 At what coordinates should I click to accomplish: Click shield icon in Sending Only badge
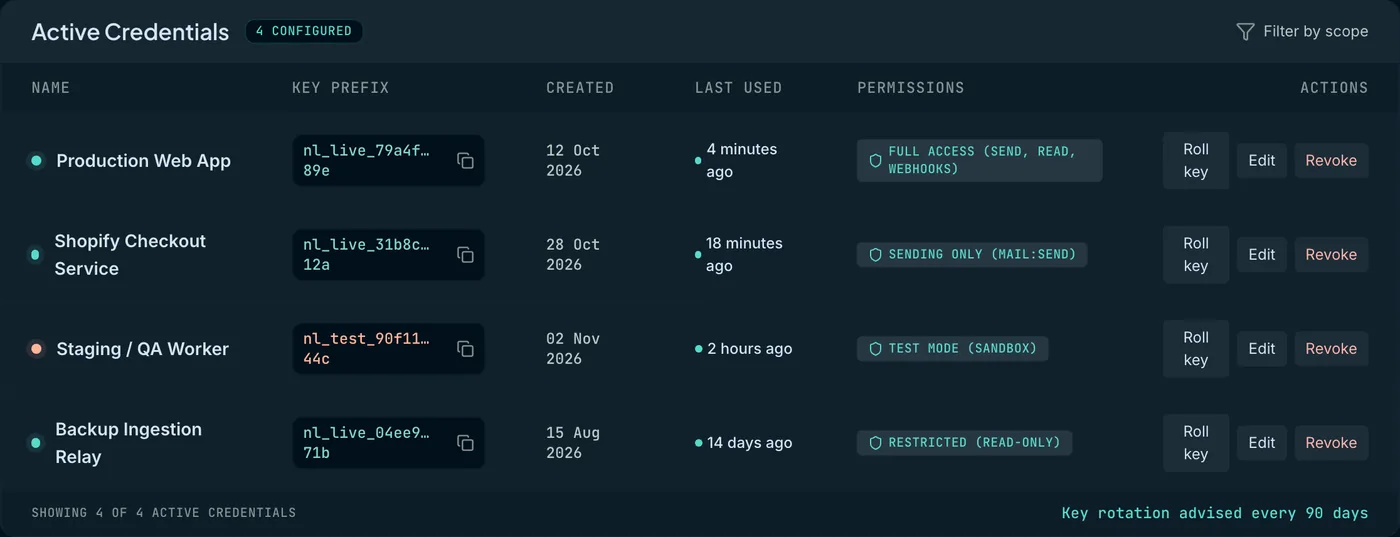[875, 254]
